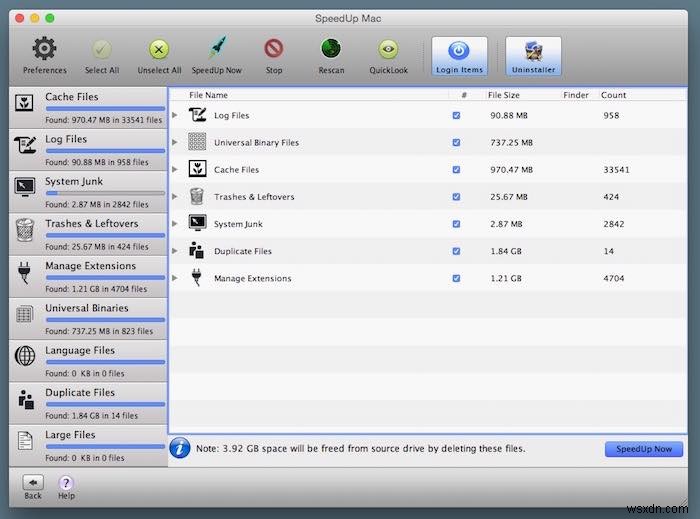Expand the Manage Extensions row triangle
Viewport: 700px width, 519px height.
(x=175, y=278)
